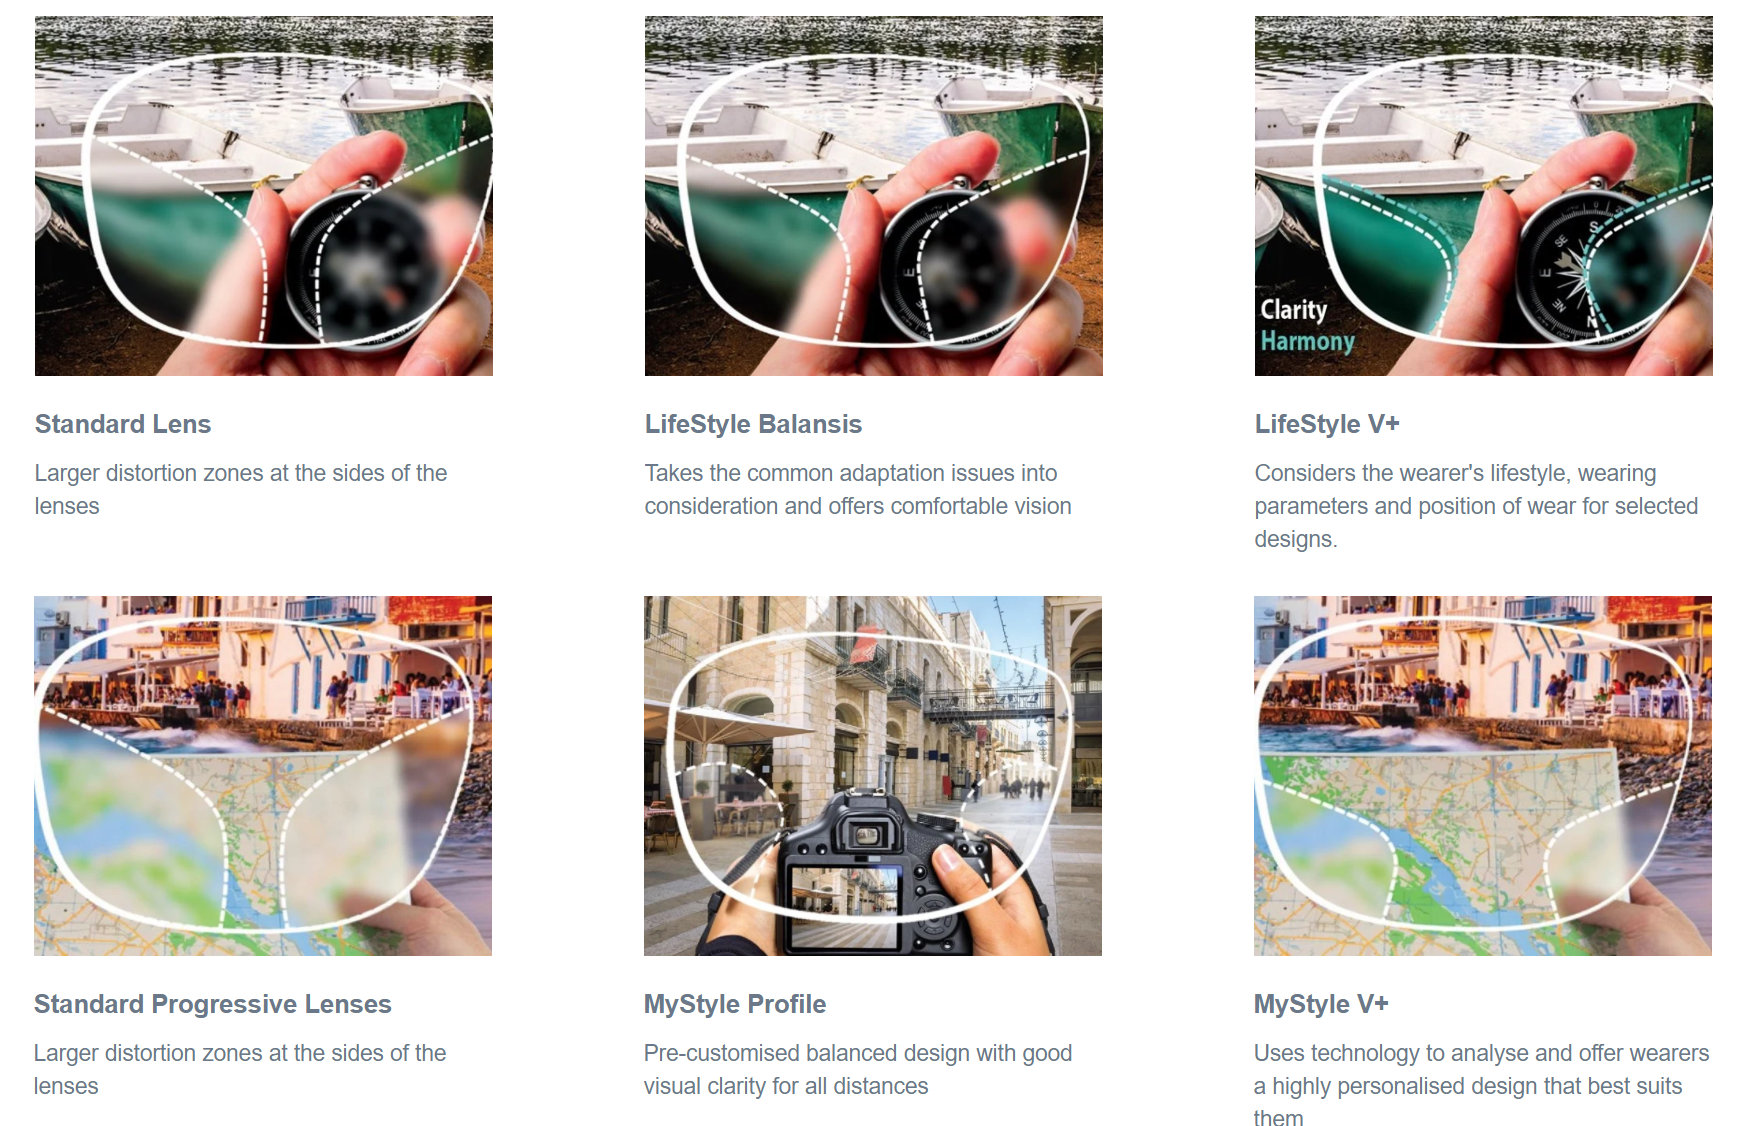This screenshot has width=1752, height=1126.
Task: Click the MyStyle V+ heading
Action: coord(1321,1004)
